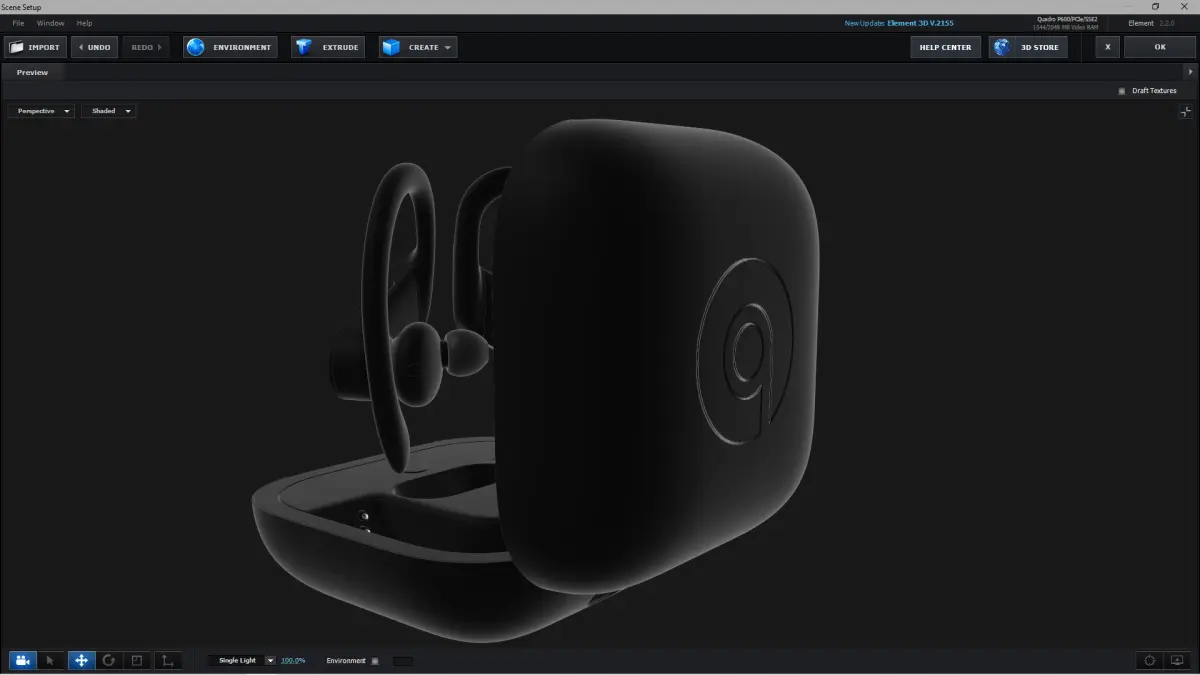Click the monitor display icon at bottom right
Viewport: 1200px width, 675px height.
click(1177, 660)
